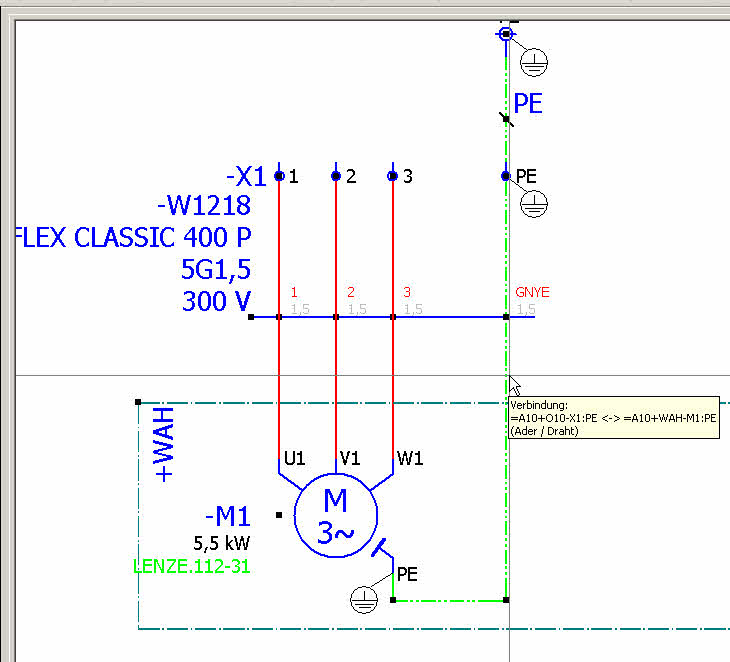Screen dimensions: 730x662
Task: Select the motor PE connection label
Action: click(407, 574)
